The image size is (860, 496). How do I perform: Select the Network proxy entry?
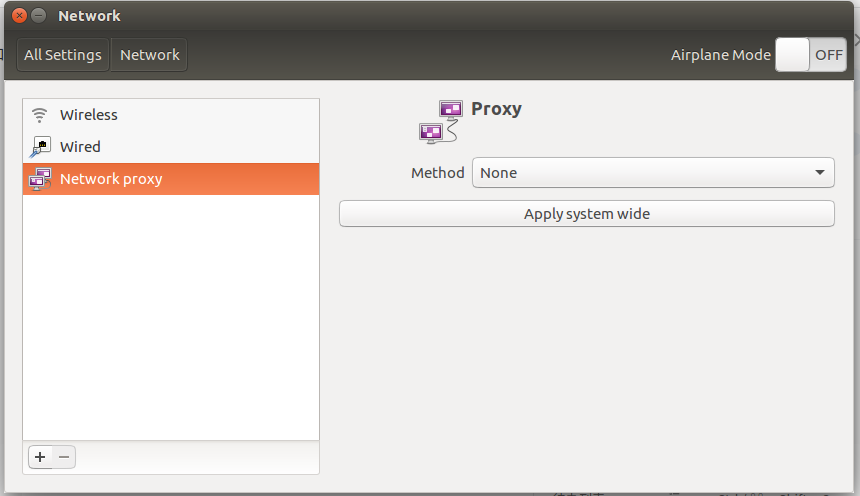pyautogui.click(x=171, y=179)
